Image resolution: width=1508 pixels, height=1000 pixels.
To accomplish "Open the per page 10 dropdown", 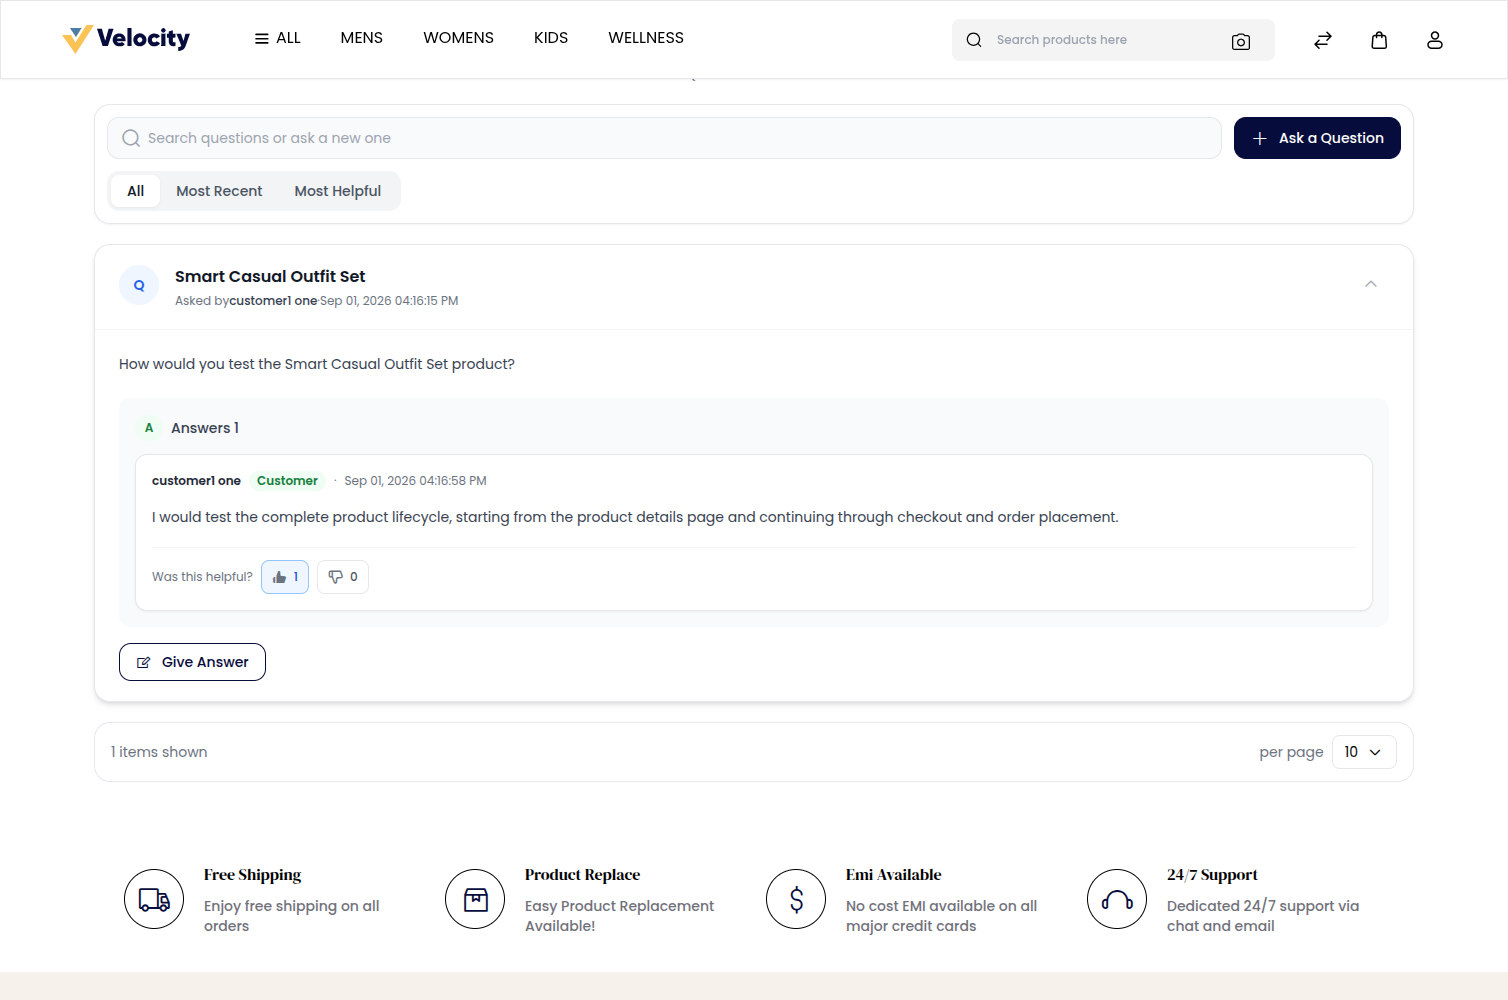I will click(x=1364, y=752).
